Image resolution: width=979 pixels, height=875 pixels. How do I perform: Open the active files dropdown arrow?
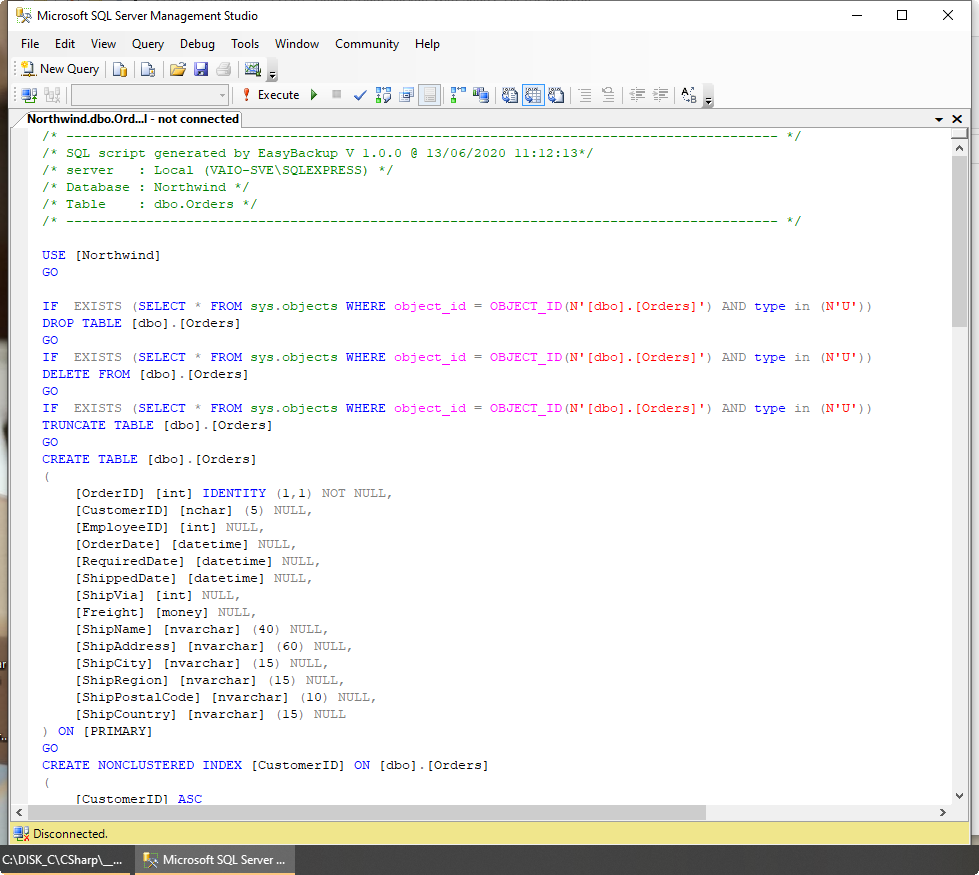click(x=938, y=119)
